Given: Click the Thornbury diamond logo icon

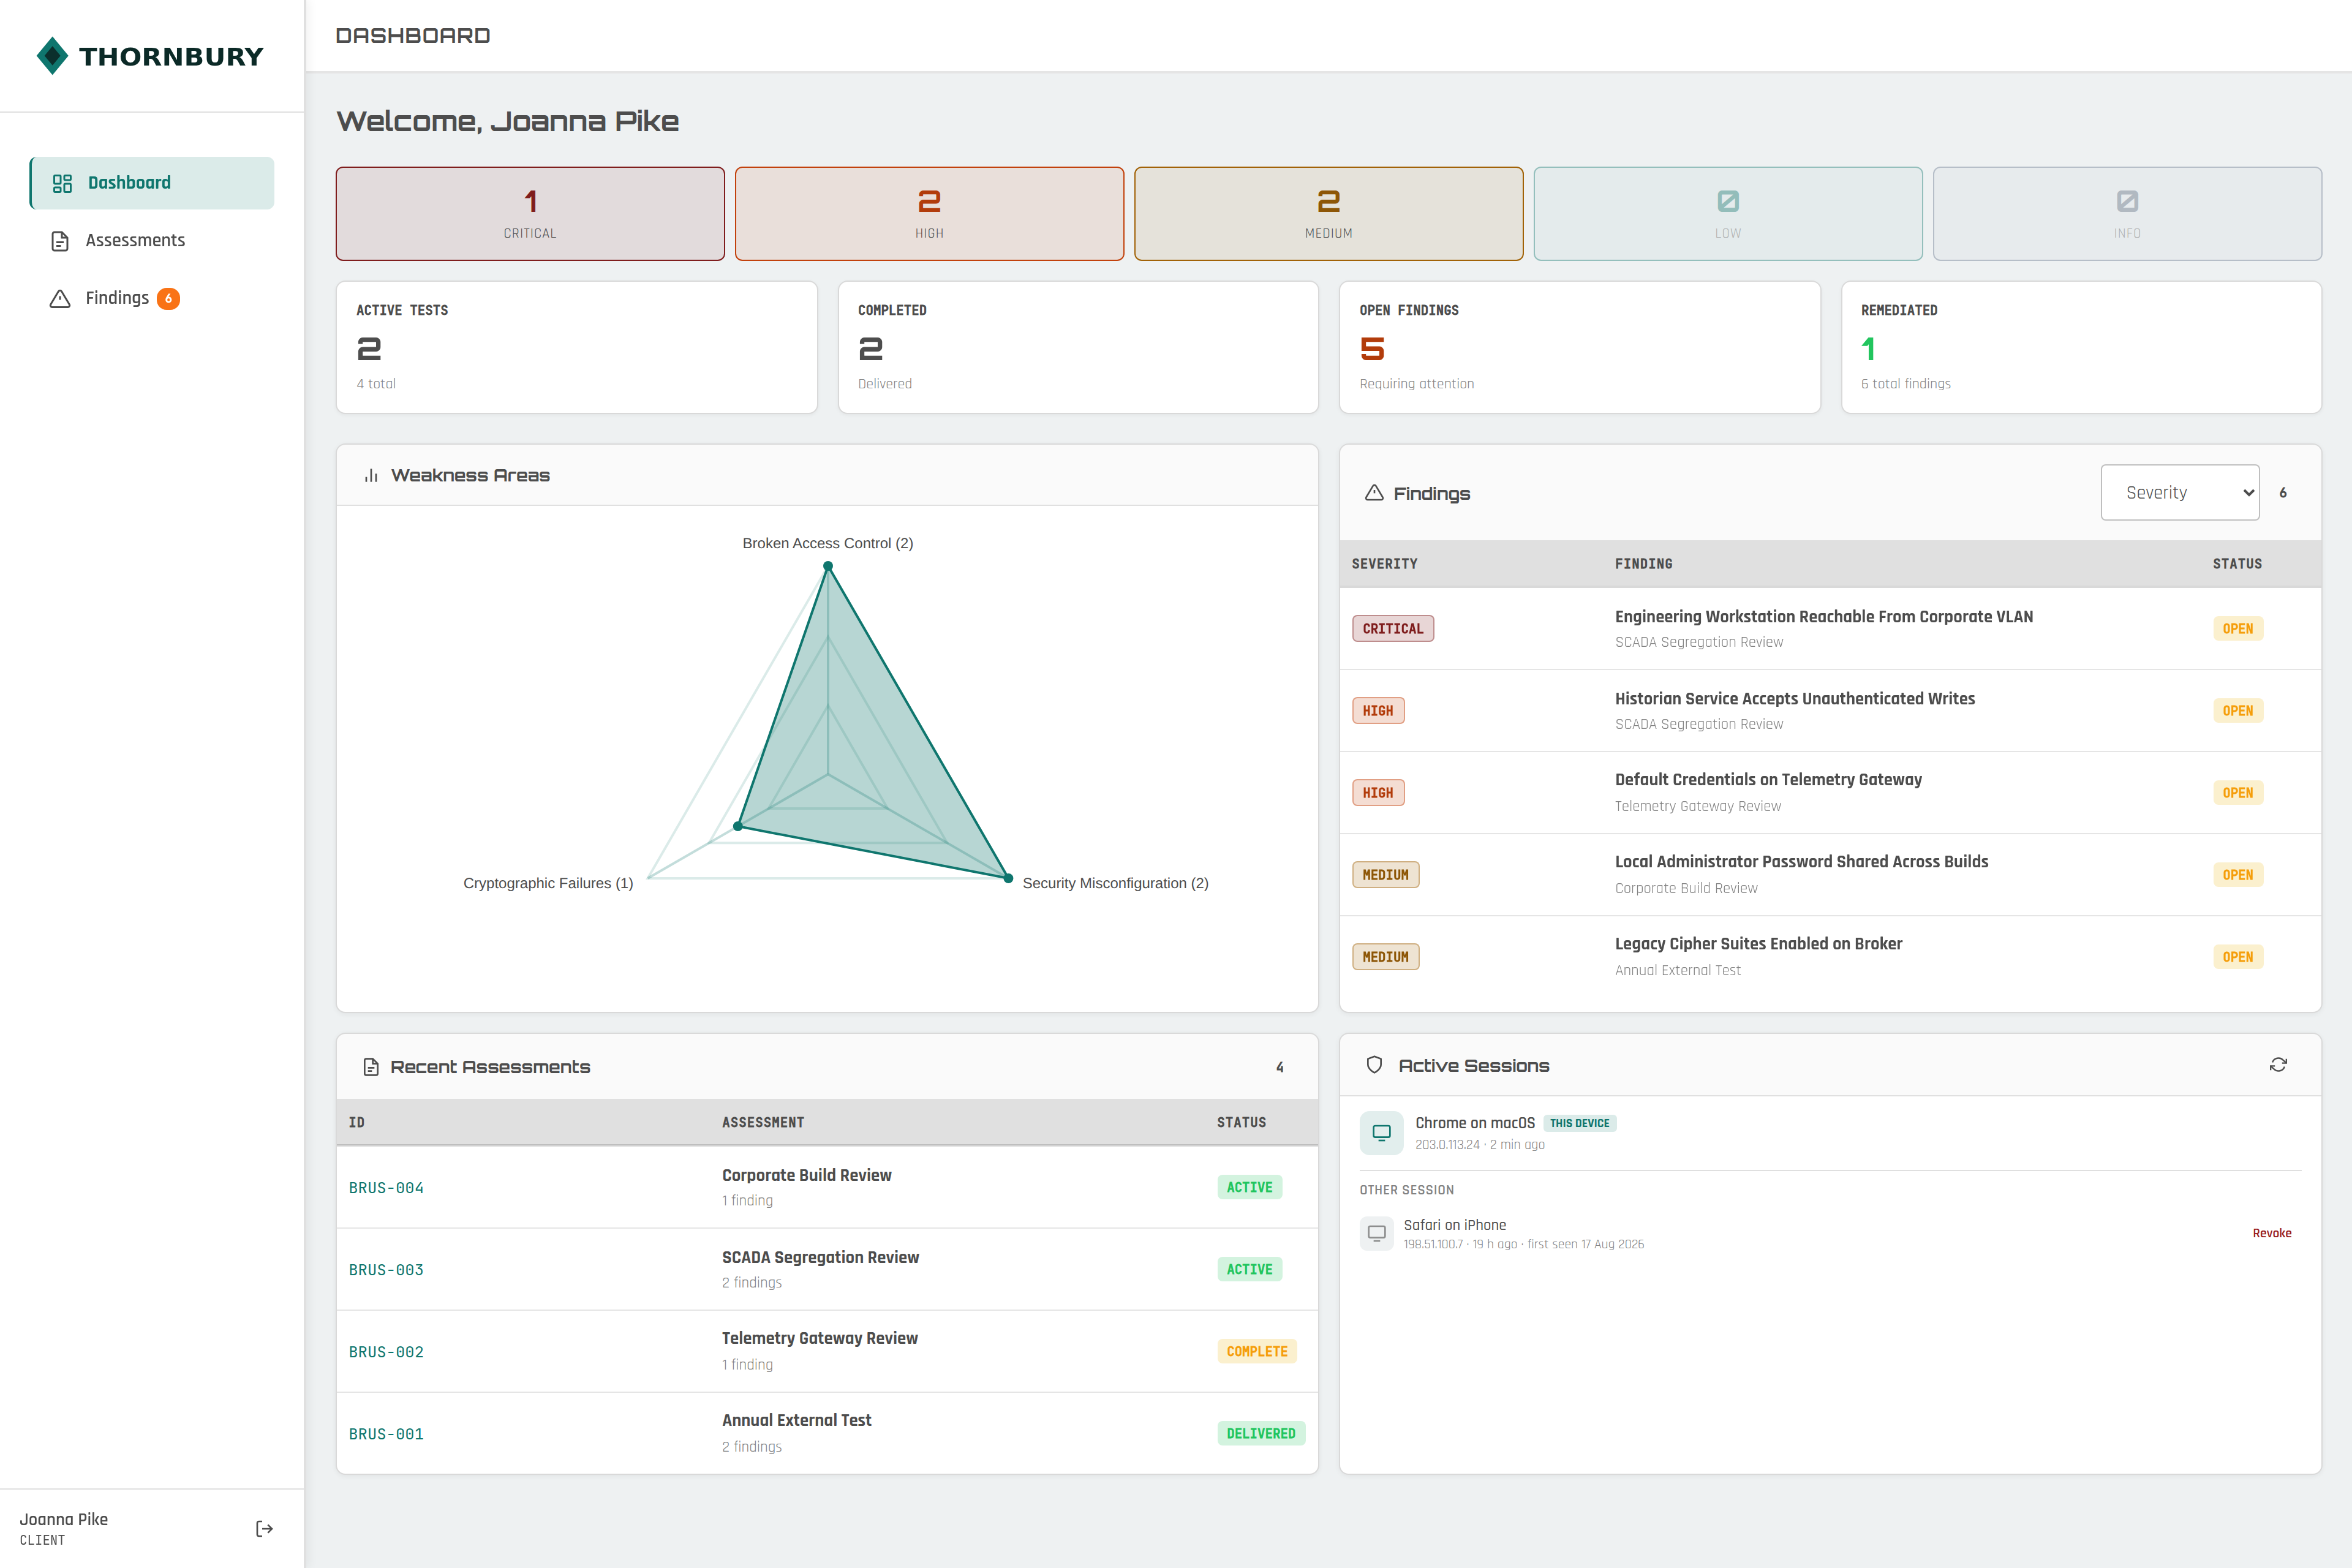Looking at the screenshot, I should coord(52,56).
